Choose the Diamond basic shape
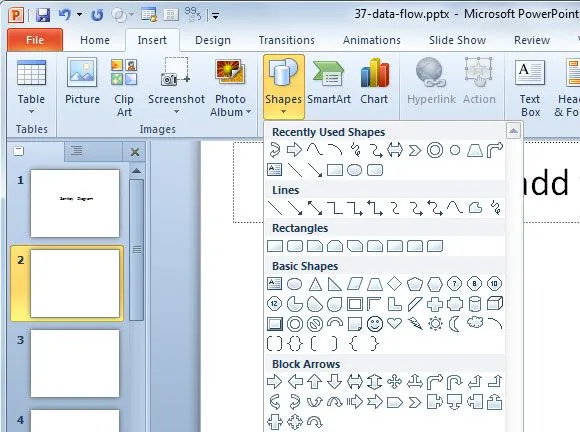 coord(395,284)
